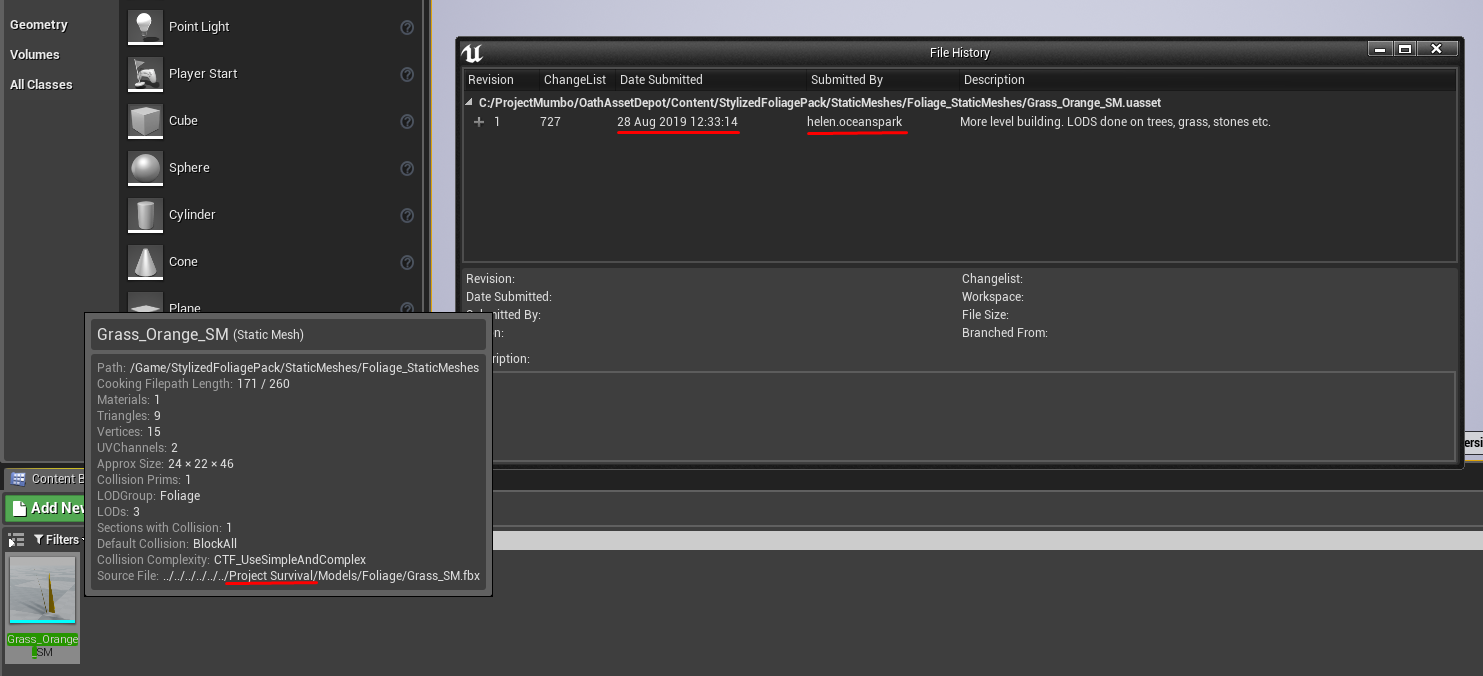Viewport: 1483px width, 676px height.
Task: Choose the Cylinder shape icon
Action: [145, 215]
